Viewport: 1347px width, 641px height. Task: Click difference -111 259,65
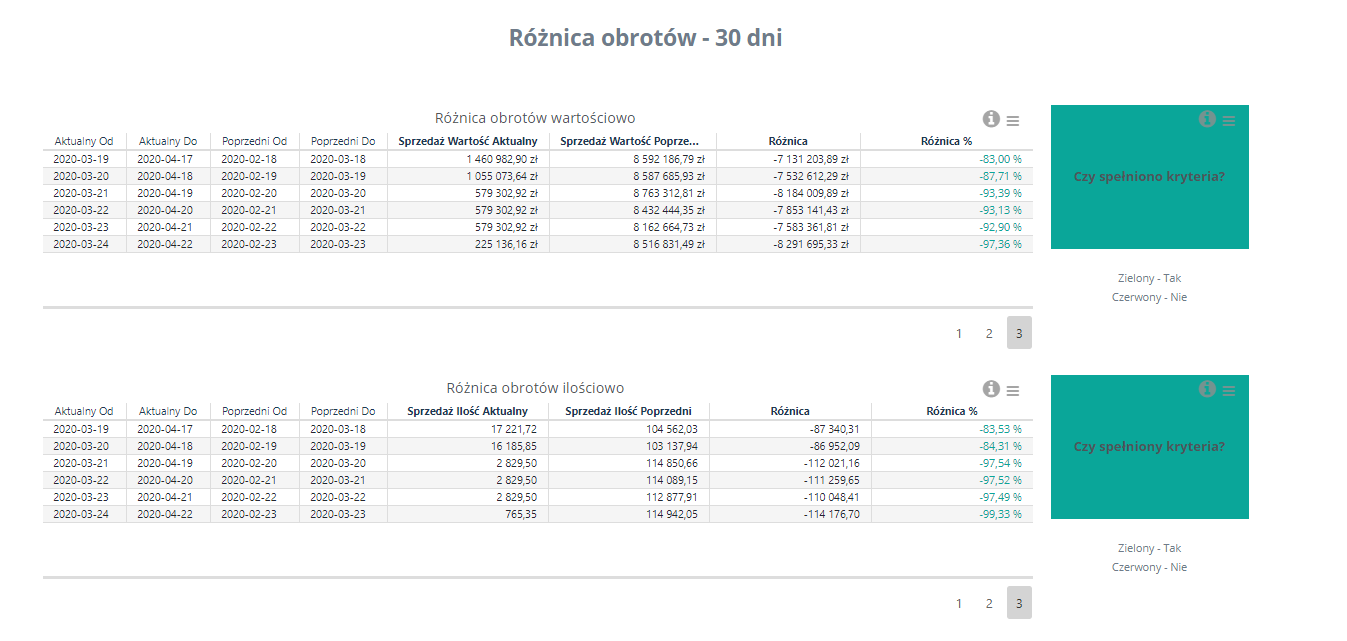tap(832, 480)
